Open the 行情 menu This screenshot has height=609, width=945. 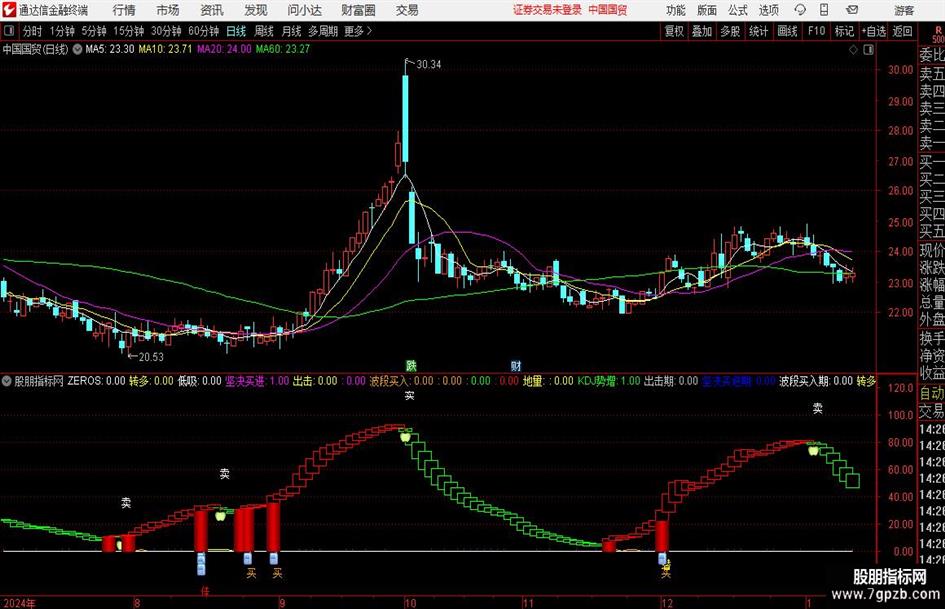(x=124, y=10)
